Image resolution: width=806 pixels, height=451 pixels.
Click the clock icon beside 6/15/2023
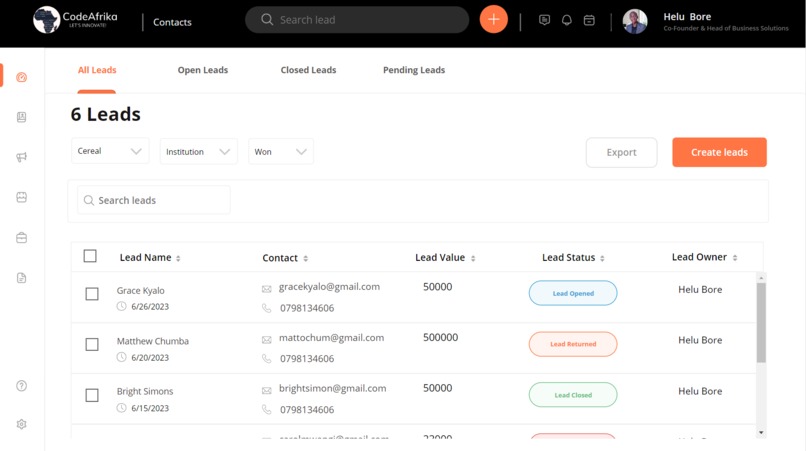121,408
